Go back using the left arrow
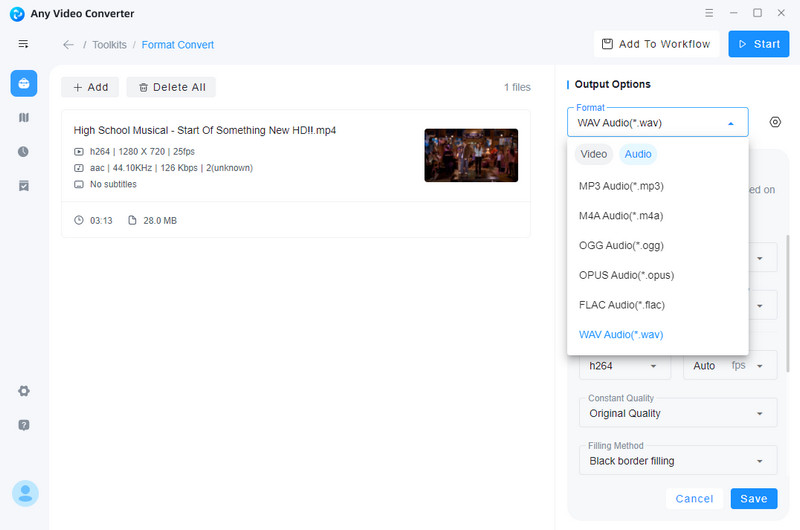Screen dimensions: 800x530 (68, 45)
